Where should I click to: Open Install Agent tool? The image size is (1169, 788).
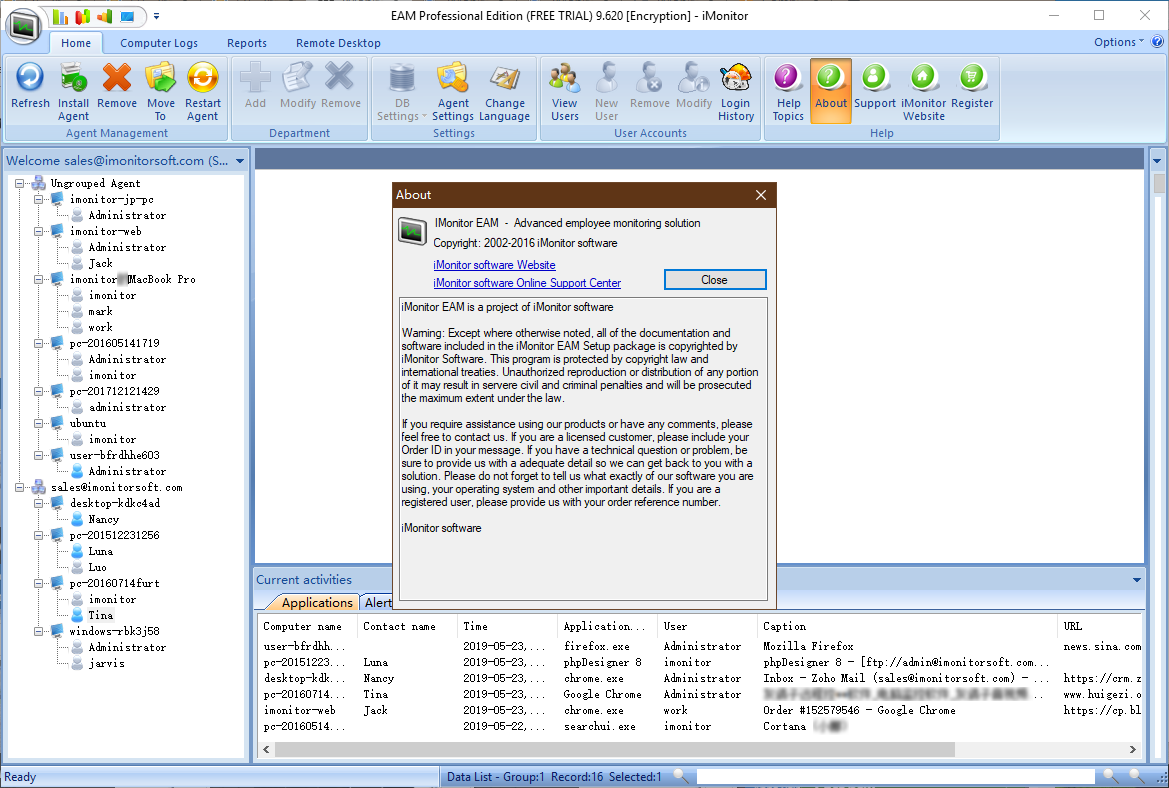73,92
